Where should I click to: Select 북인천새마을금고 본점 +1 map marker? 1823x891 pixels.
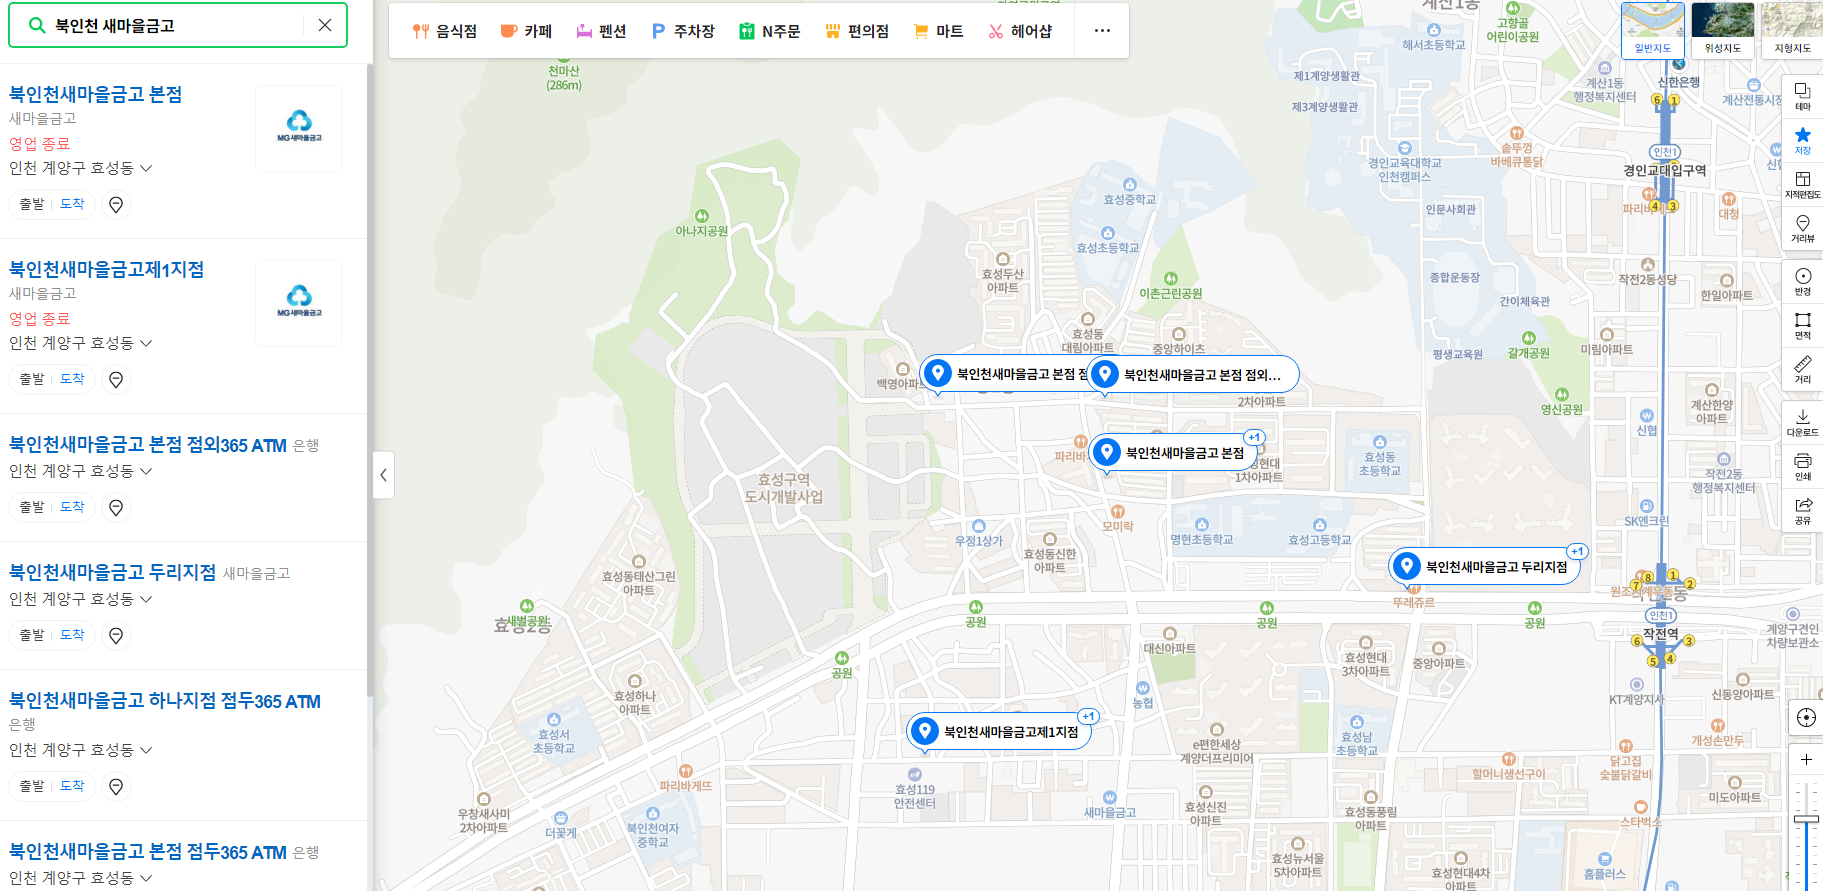click(1173, 453)
